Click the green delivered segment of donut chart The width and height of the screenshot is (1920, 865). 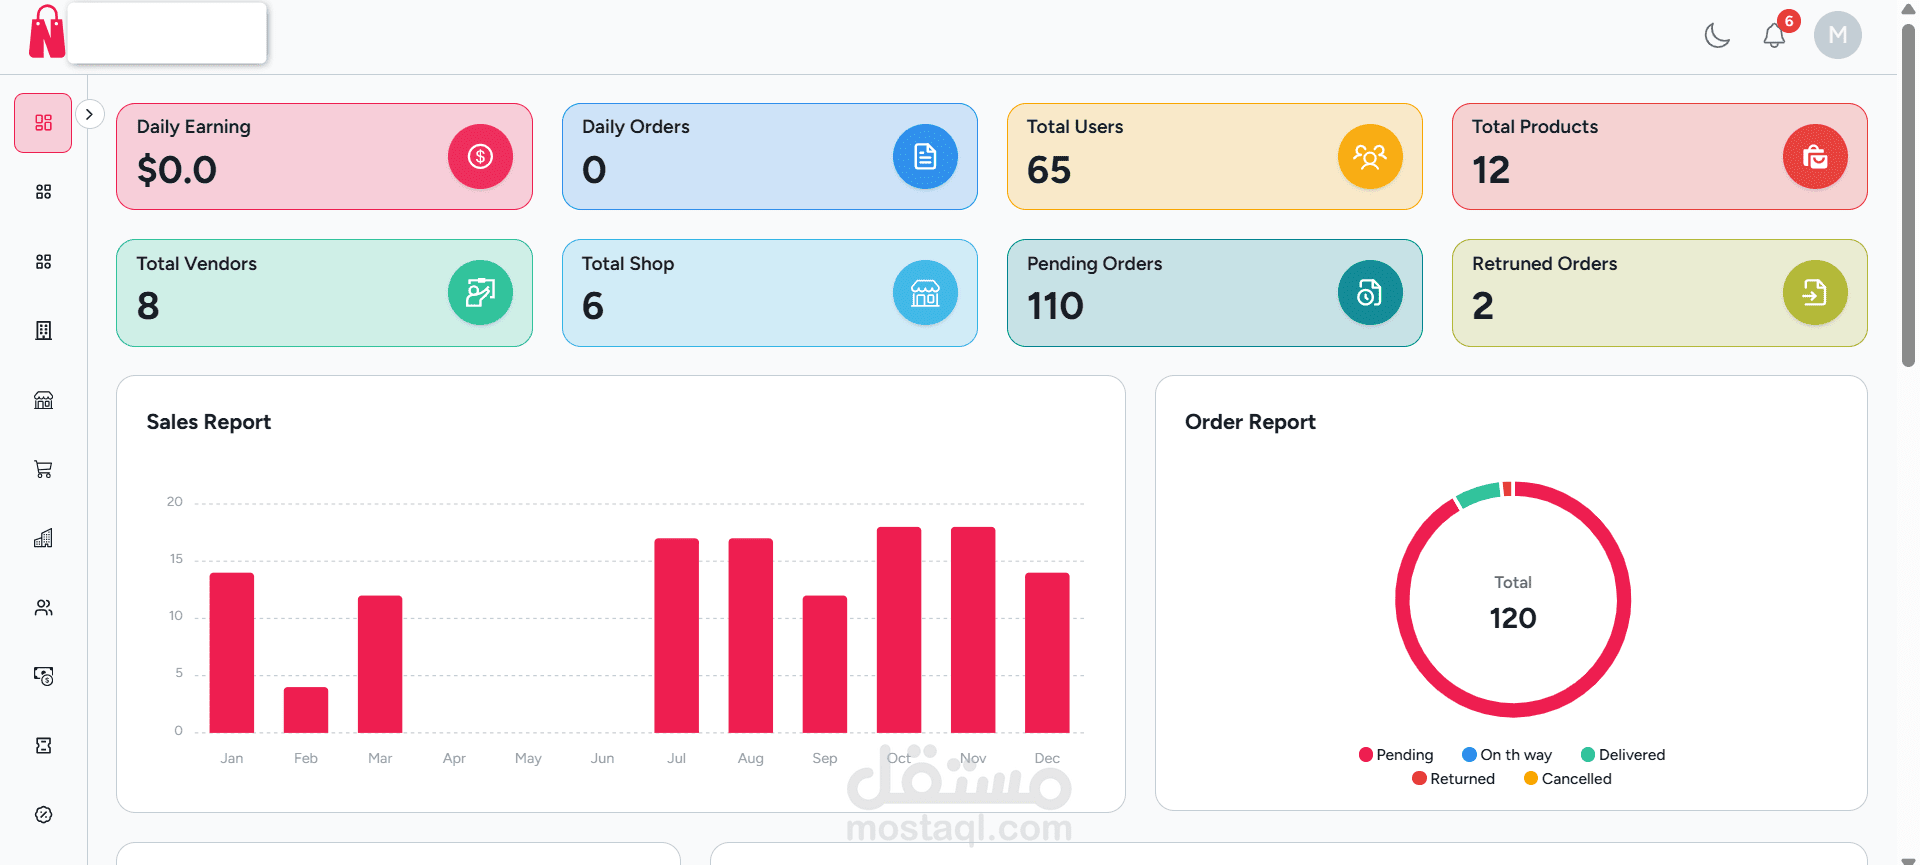1479,494
